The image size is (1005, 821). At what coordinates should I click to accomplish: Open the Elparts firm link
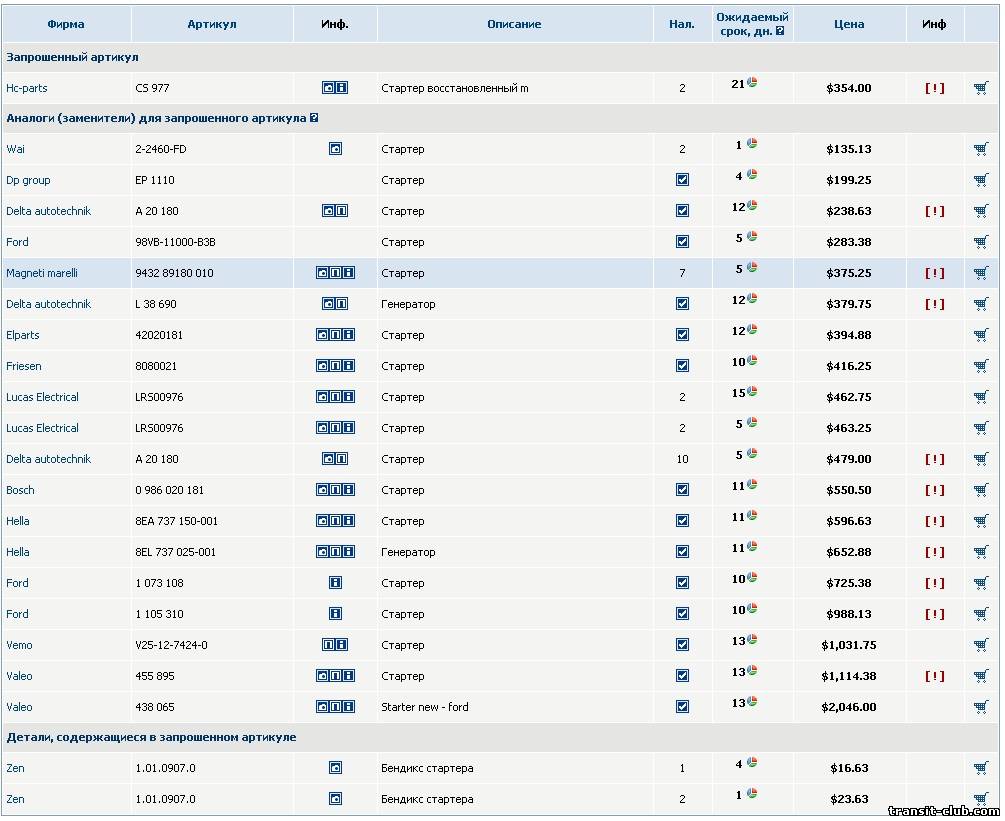22,335
